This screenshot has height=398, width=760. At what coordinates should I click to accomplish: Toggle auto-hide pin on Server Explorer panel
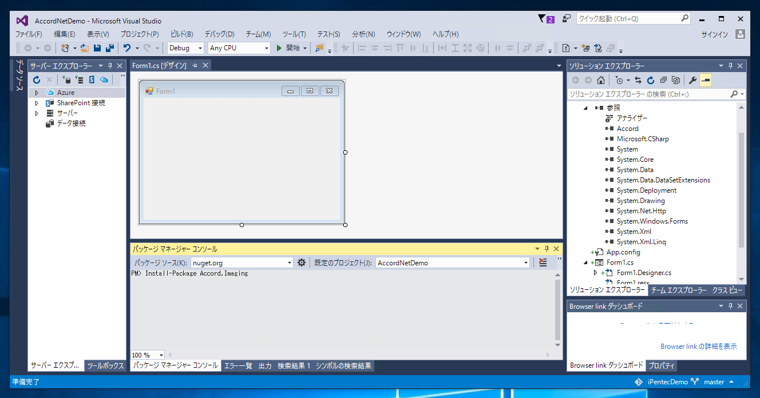[110, 65]
